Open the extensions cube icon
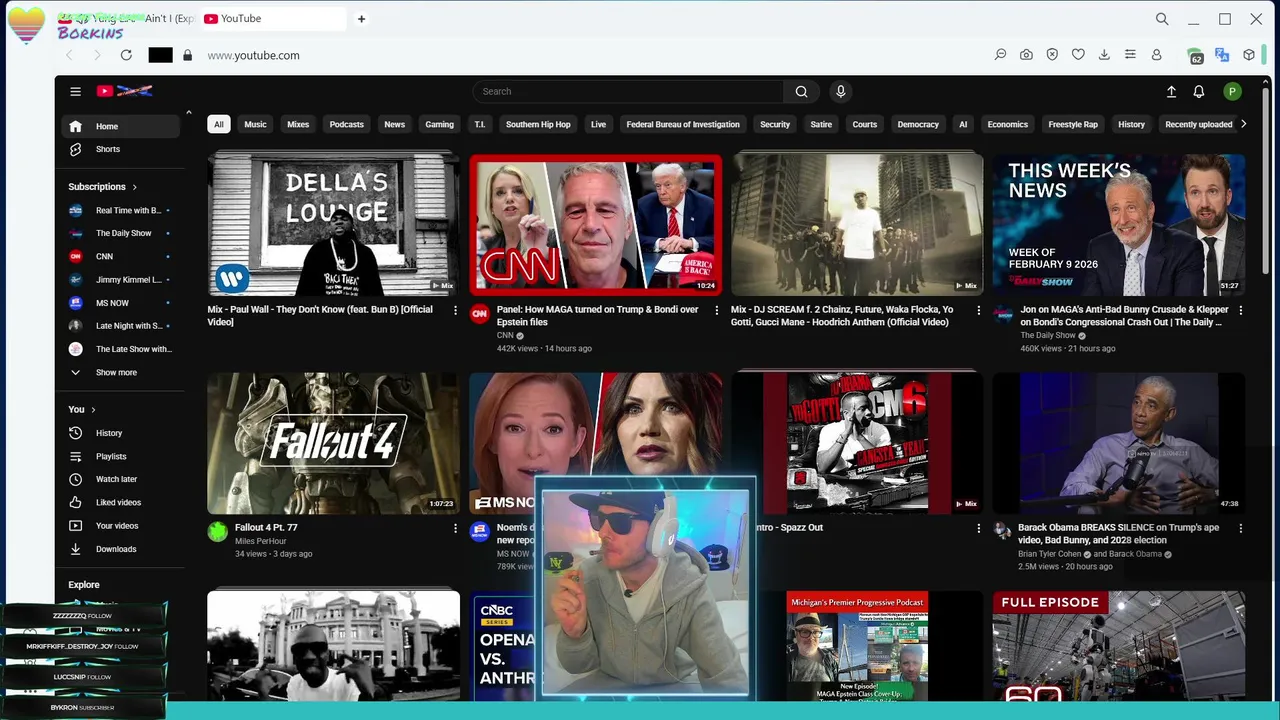 pyautogui.click(x=1249, y=55)
